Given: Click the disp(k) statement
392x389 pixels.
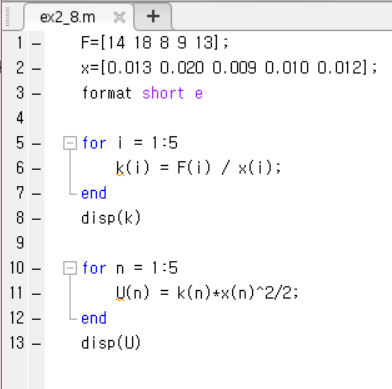Looking at the screenshot, I should [111, 218].
